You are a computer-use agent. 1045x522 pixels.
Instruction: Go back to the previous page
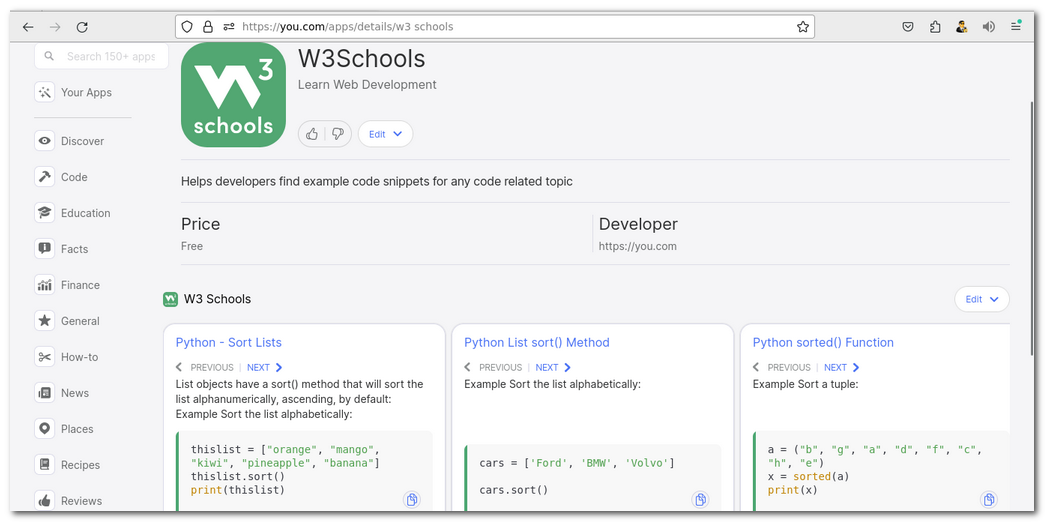(x=27, y=27)
